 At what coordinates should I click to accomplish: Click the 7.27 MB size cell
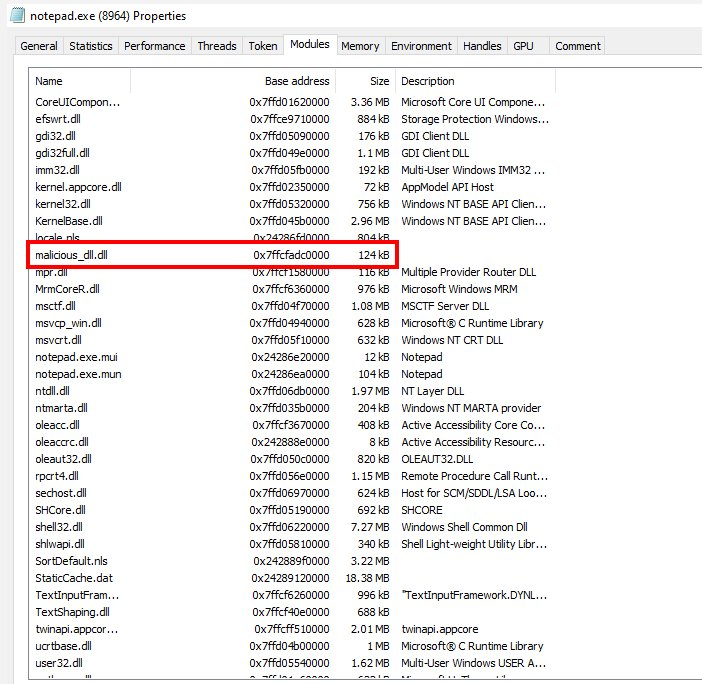(370, 527)
